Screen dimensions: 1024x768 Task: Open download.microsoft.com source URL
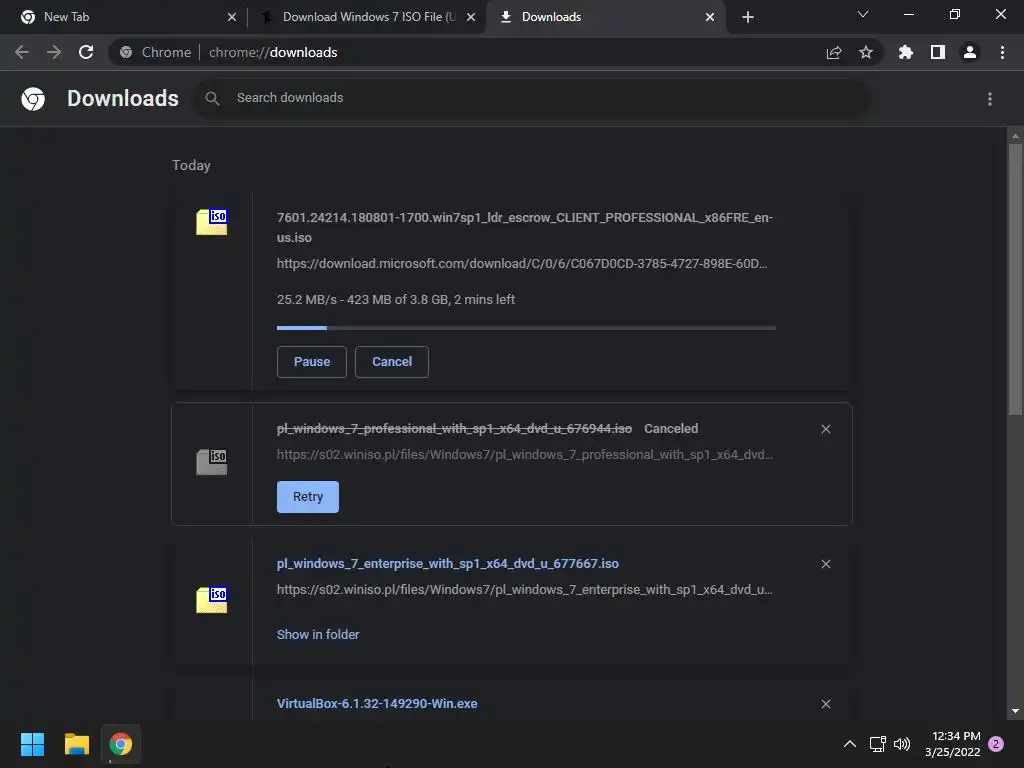[522, 264]
